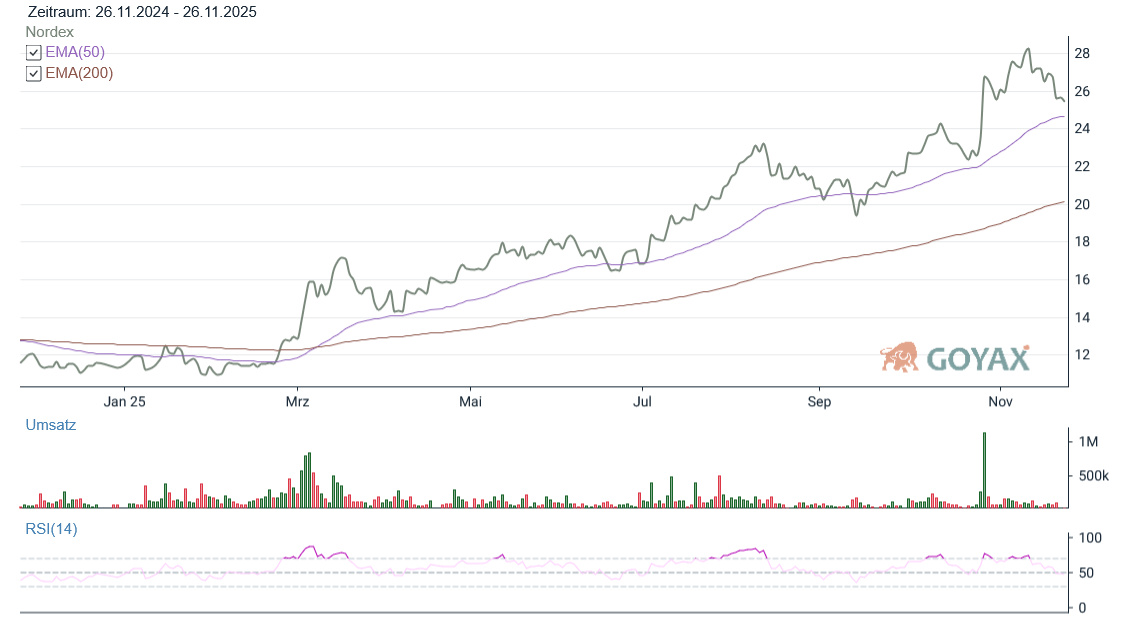The width and height of the screenshot is (1140, 617).
Task: Click the Nov x-axis label
Action: coord(1002,402)
